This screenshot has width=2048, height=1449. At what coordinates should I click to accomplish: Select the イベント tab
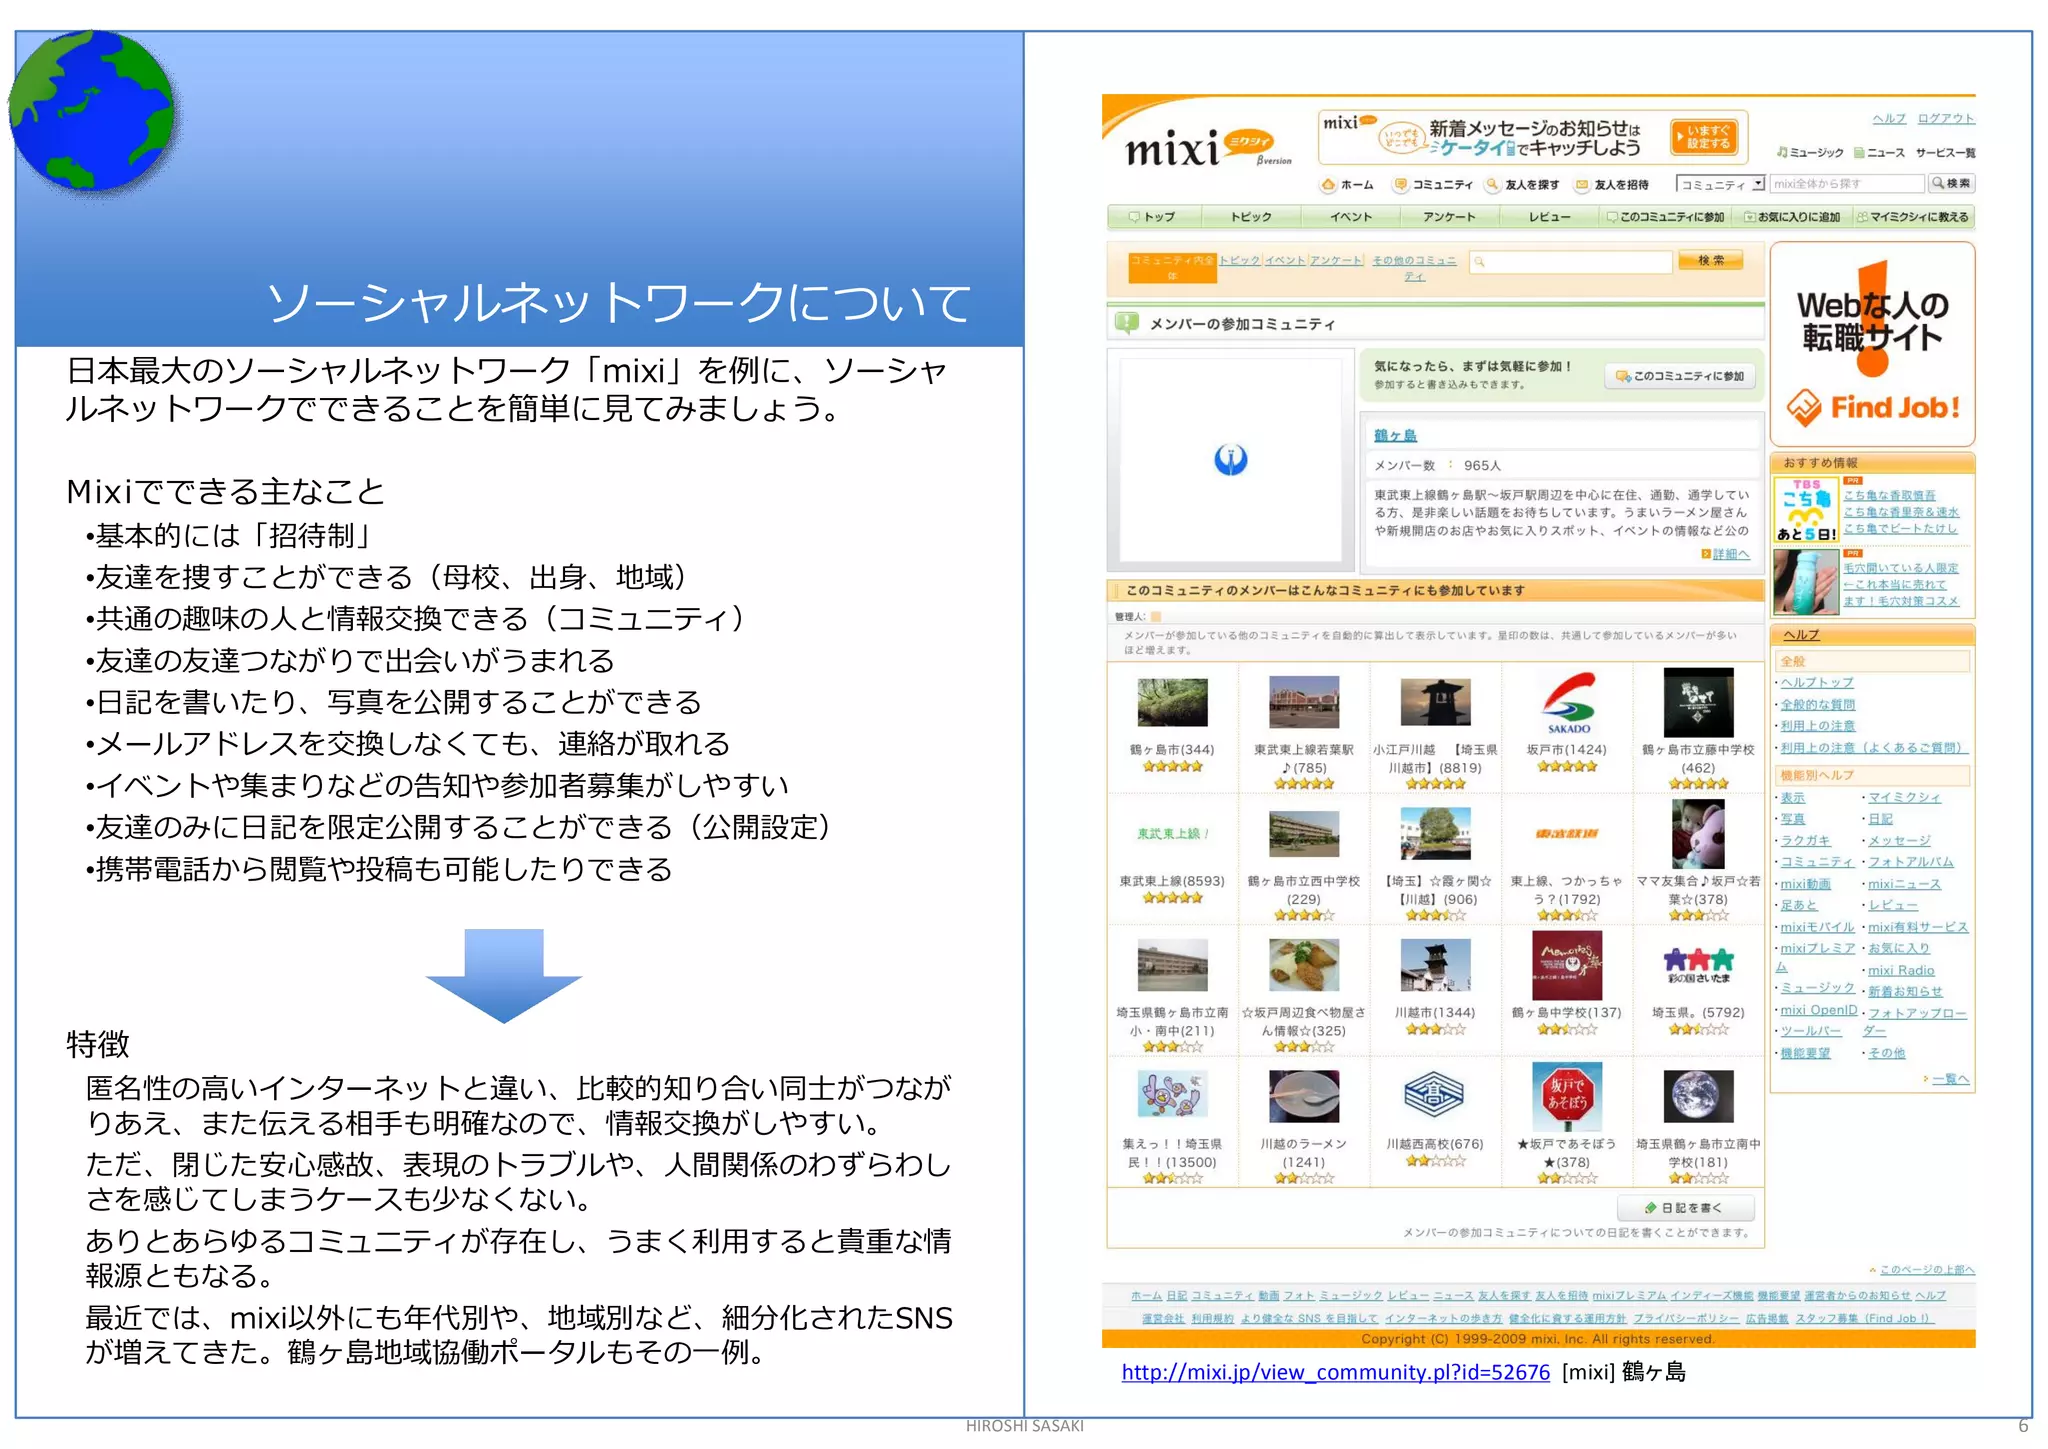point(1350,217)
